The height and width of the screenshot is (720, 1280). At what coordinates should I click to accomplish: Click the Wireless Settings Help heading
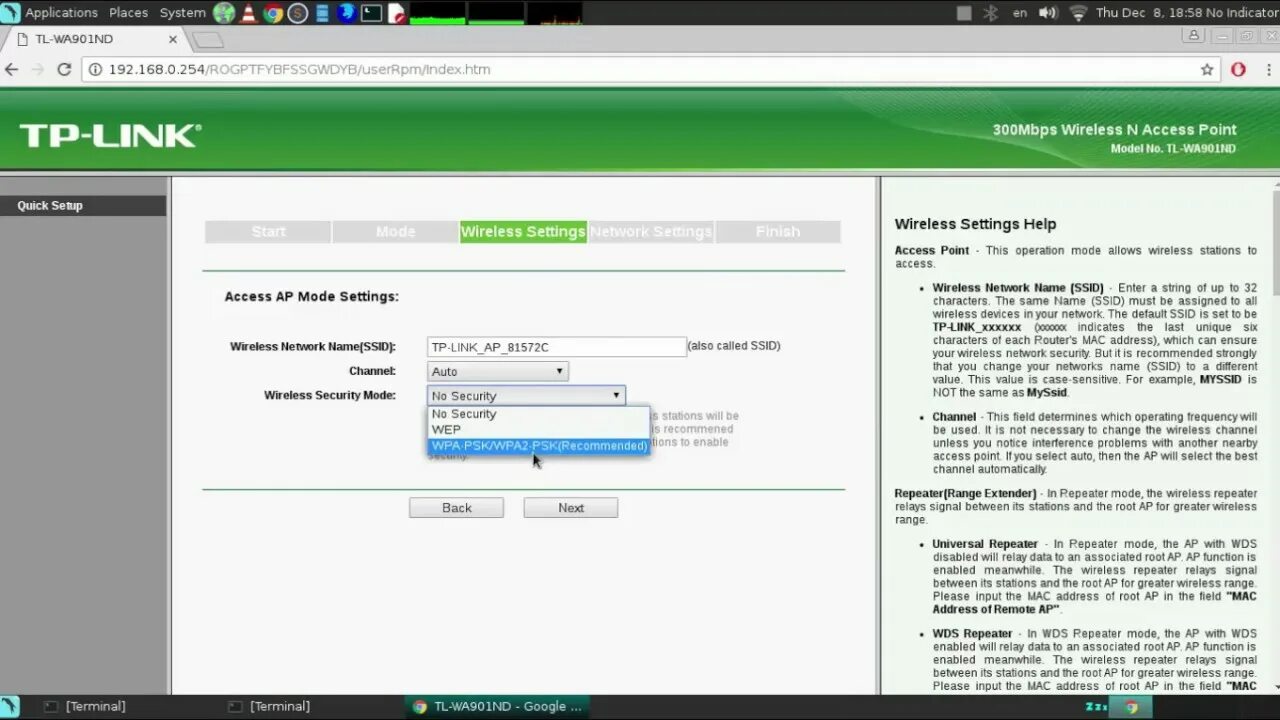975,224
